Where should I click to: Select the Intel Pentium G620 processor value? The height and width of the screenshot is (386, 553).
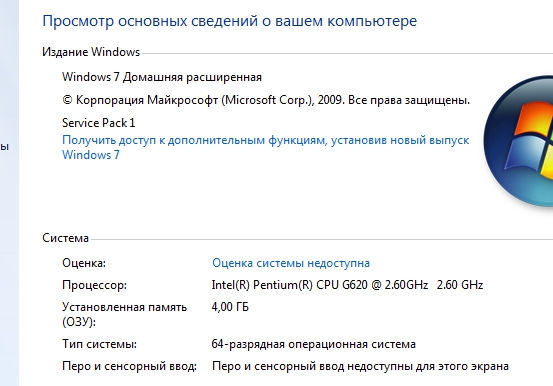tap(347, 285)
